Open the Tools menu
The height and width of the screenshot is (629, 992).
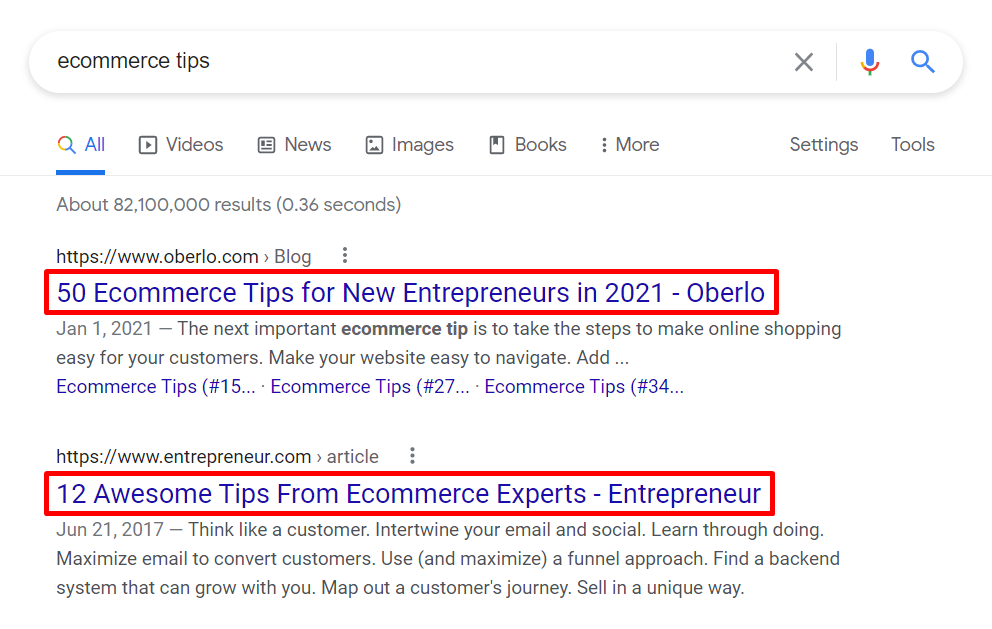pyautogui.click(x=912, y=145)
